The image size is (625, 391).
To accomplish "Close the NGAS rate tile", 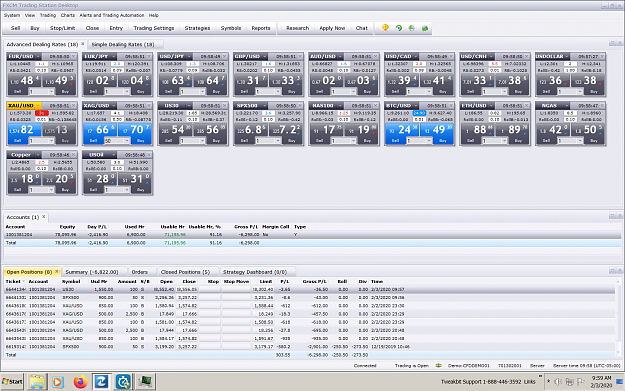I will pyautogui.click(x=602, y=106).
